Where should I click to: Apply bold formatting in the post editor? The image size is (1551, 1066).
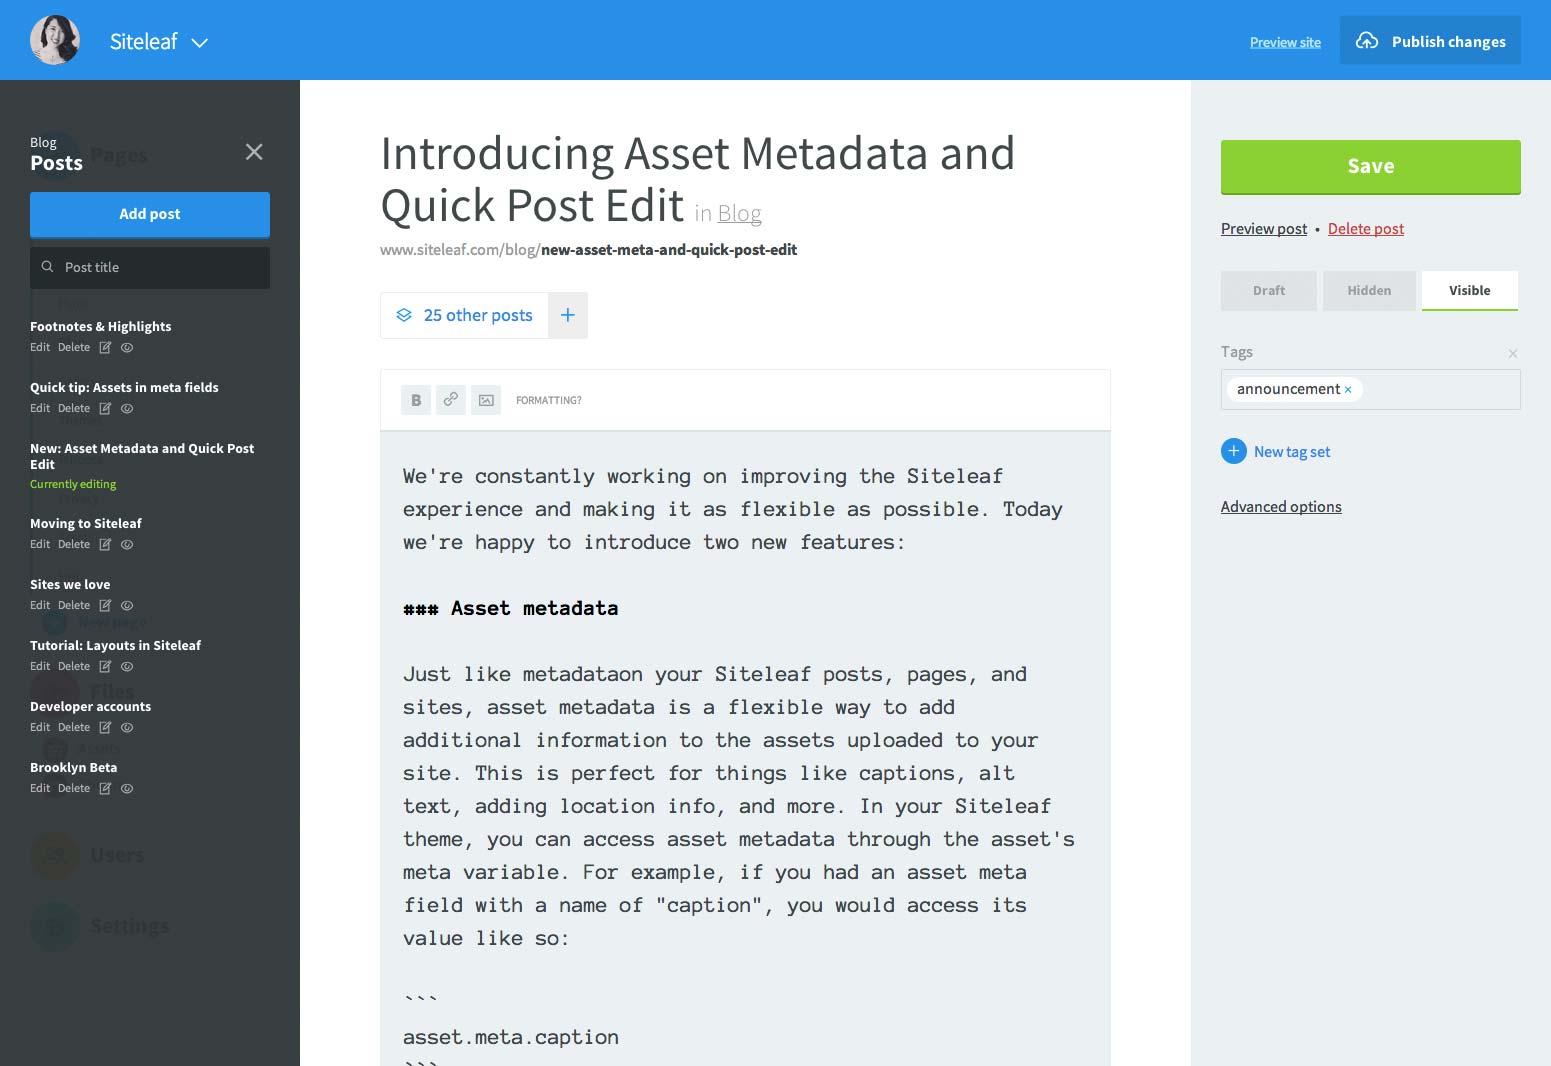point(415,399)
